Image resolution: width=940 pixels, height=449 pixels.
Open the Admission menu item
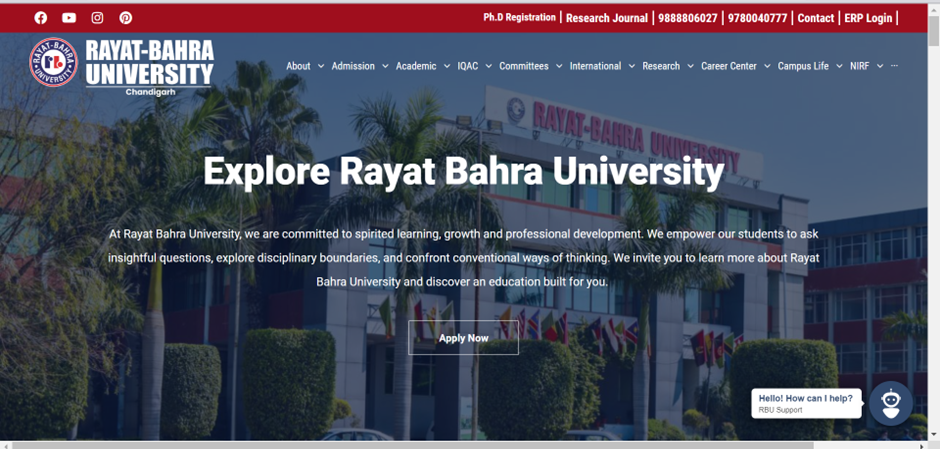(353, 66)
